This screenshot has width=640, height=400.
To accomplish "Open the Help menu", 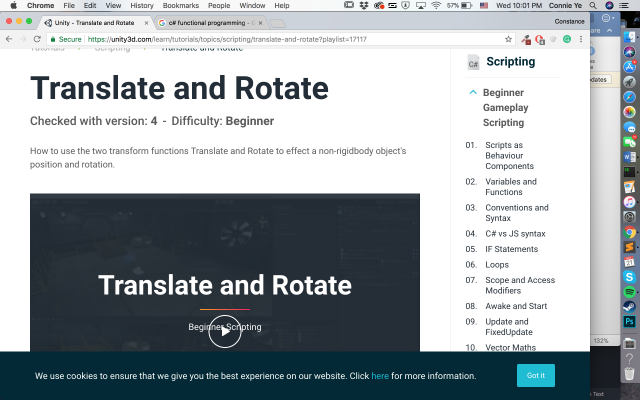I will click(x=282, y=5).
